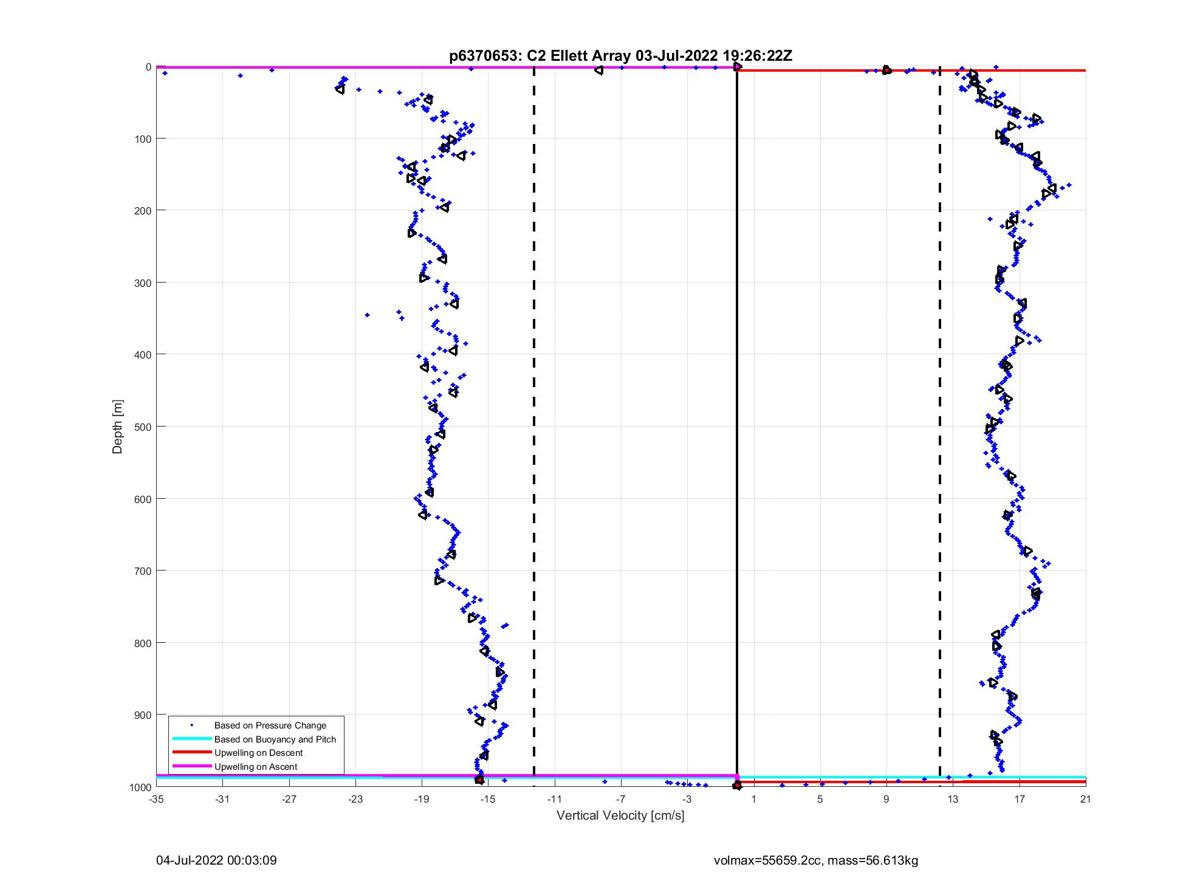
Task: Click the velocity tick label -23
Action: pos(355,799)
